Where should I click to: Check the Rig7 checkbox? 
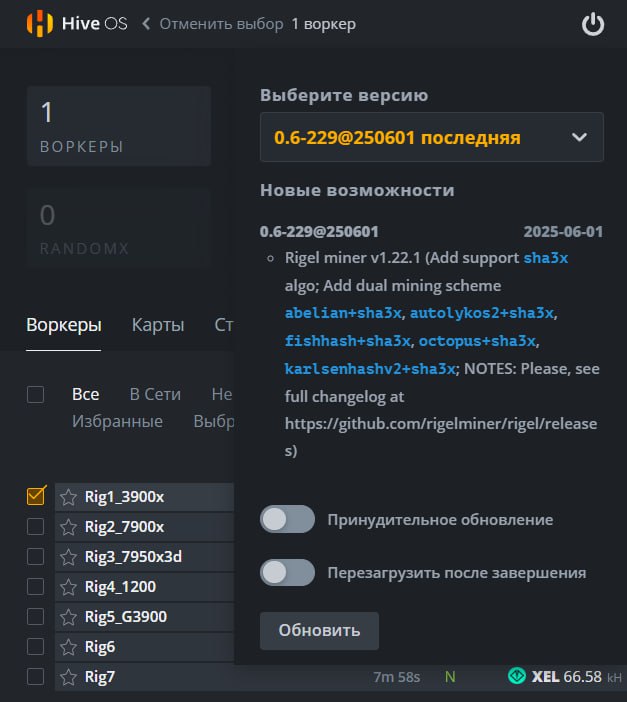pos(35,676)
